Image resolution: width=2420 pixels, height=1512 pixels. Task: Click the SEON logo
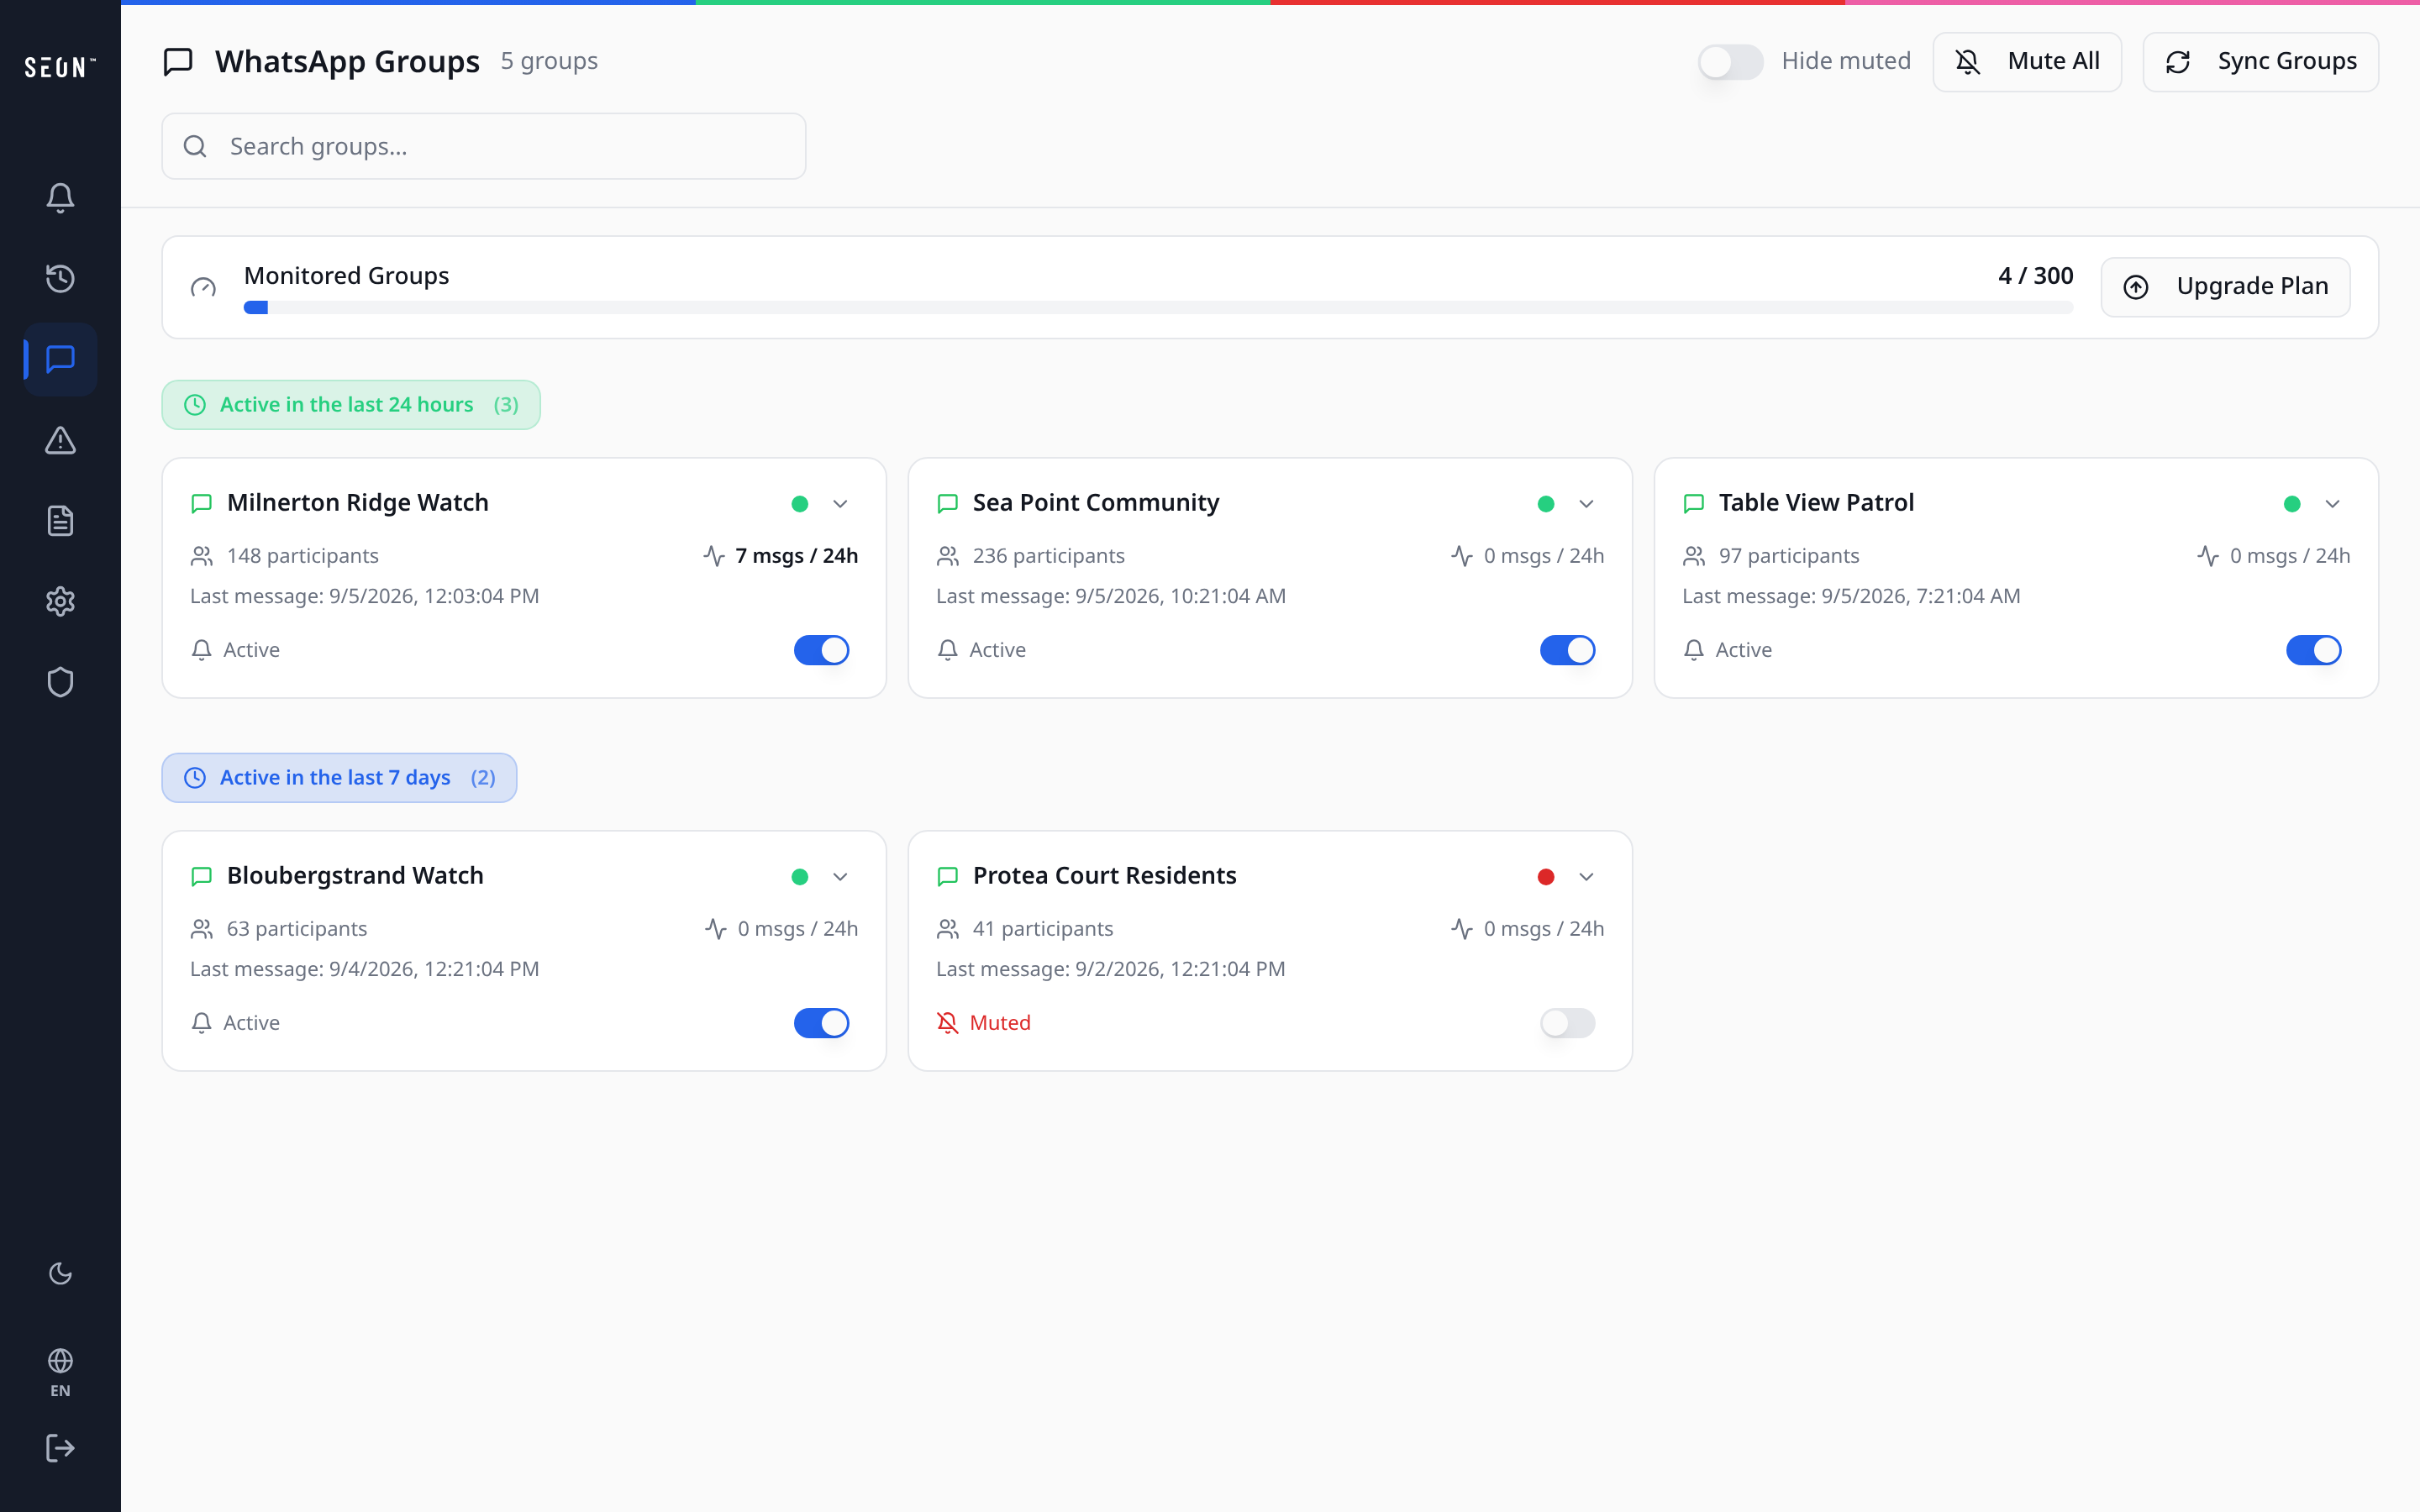tap(60, 67)
